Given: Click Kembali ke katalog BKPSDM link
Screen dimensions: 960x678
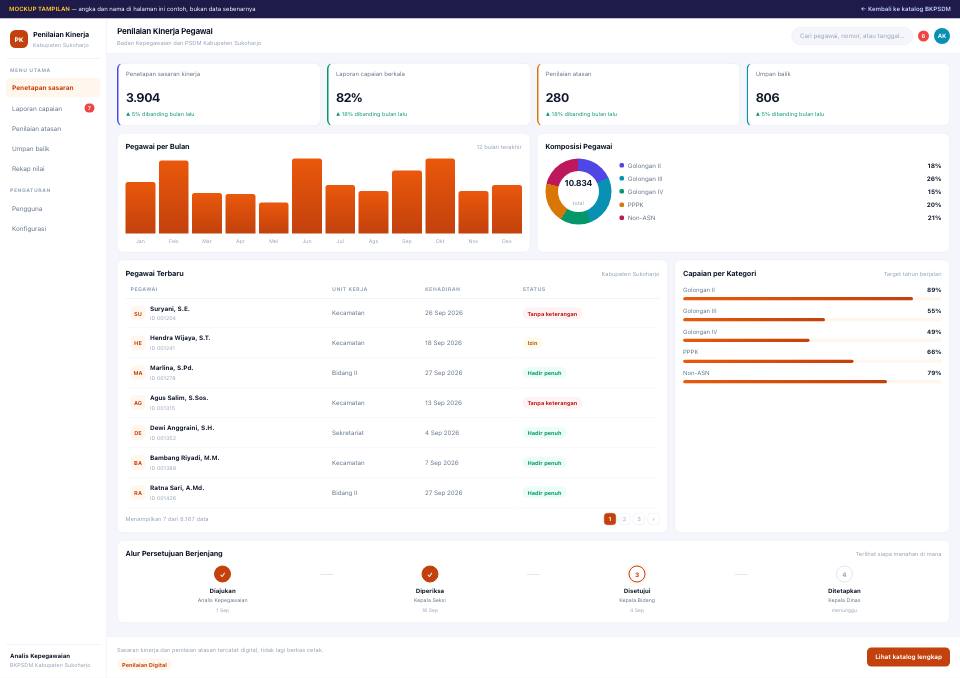Looking at the screenshot, I should [906, 9].
